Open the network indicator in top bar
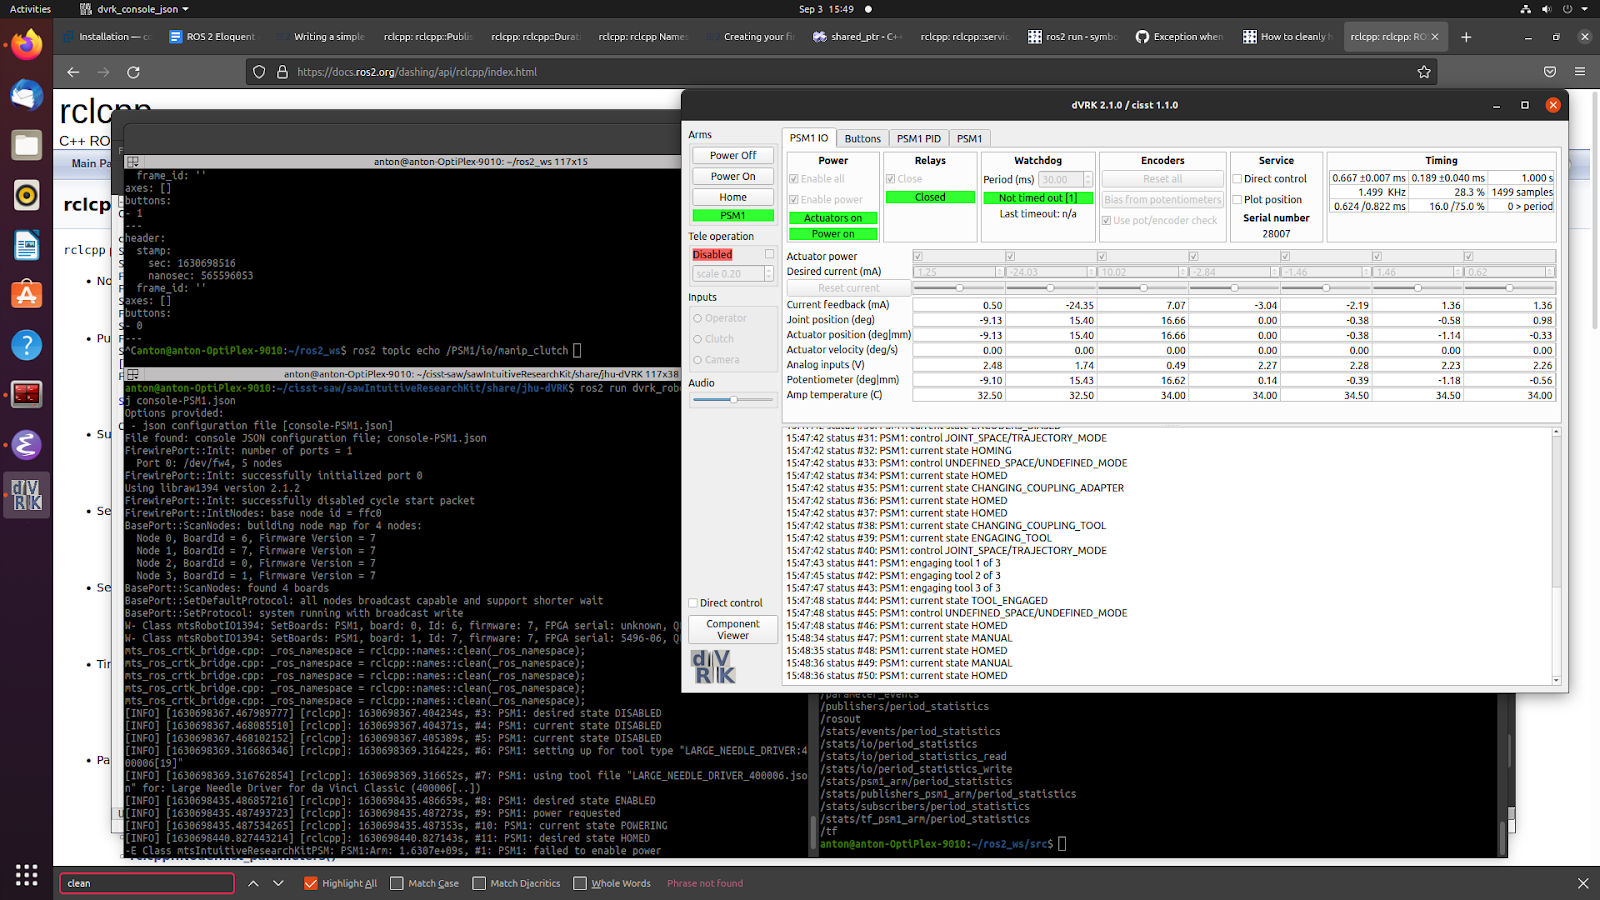The height and width of the screenshot is (900, 1600). (x=1525, y=9)
